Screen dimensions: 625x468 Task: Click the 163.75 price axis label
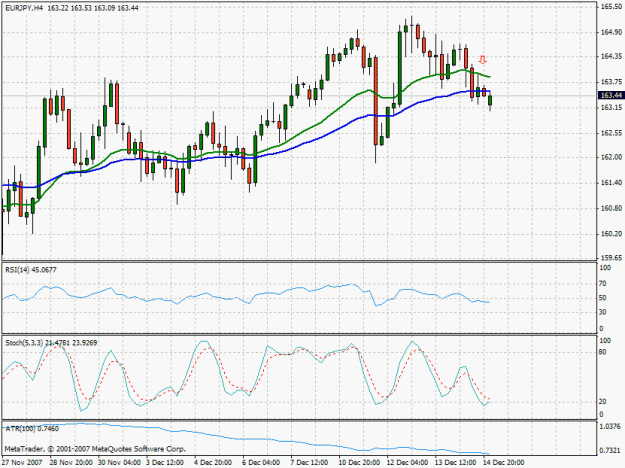coord(611,82)
